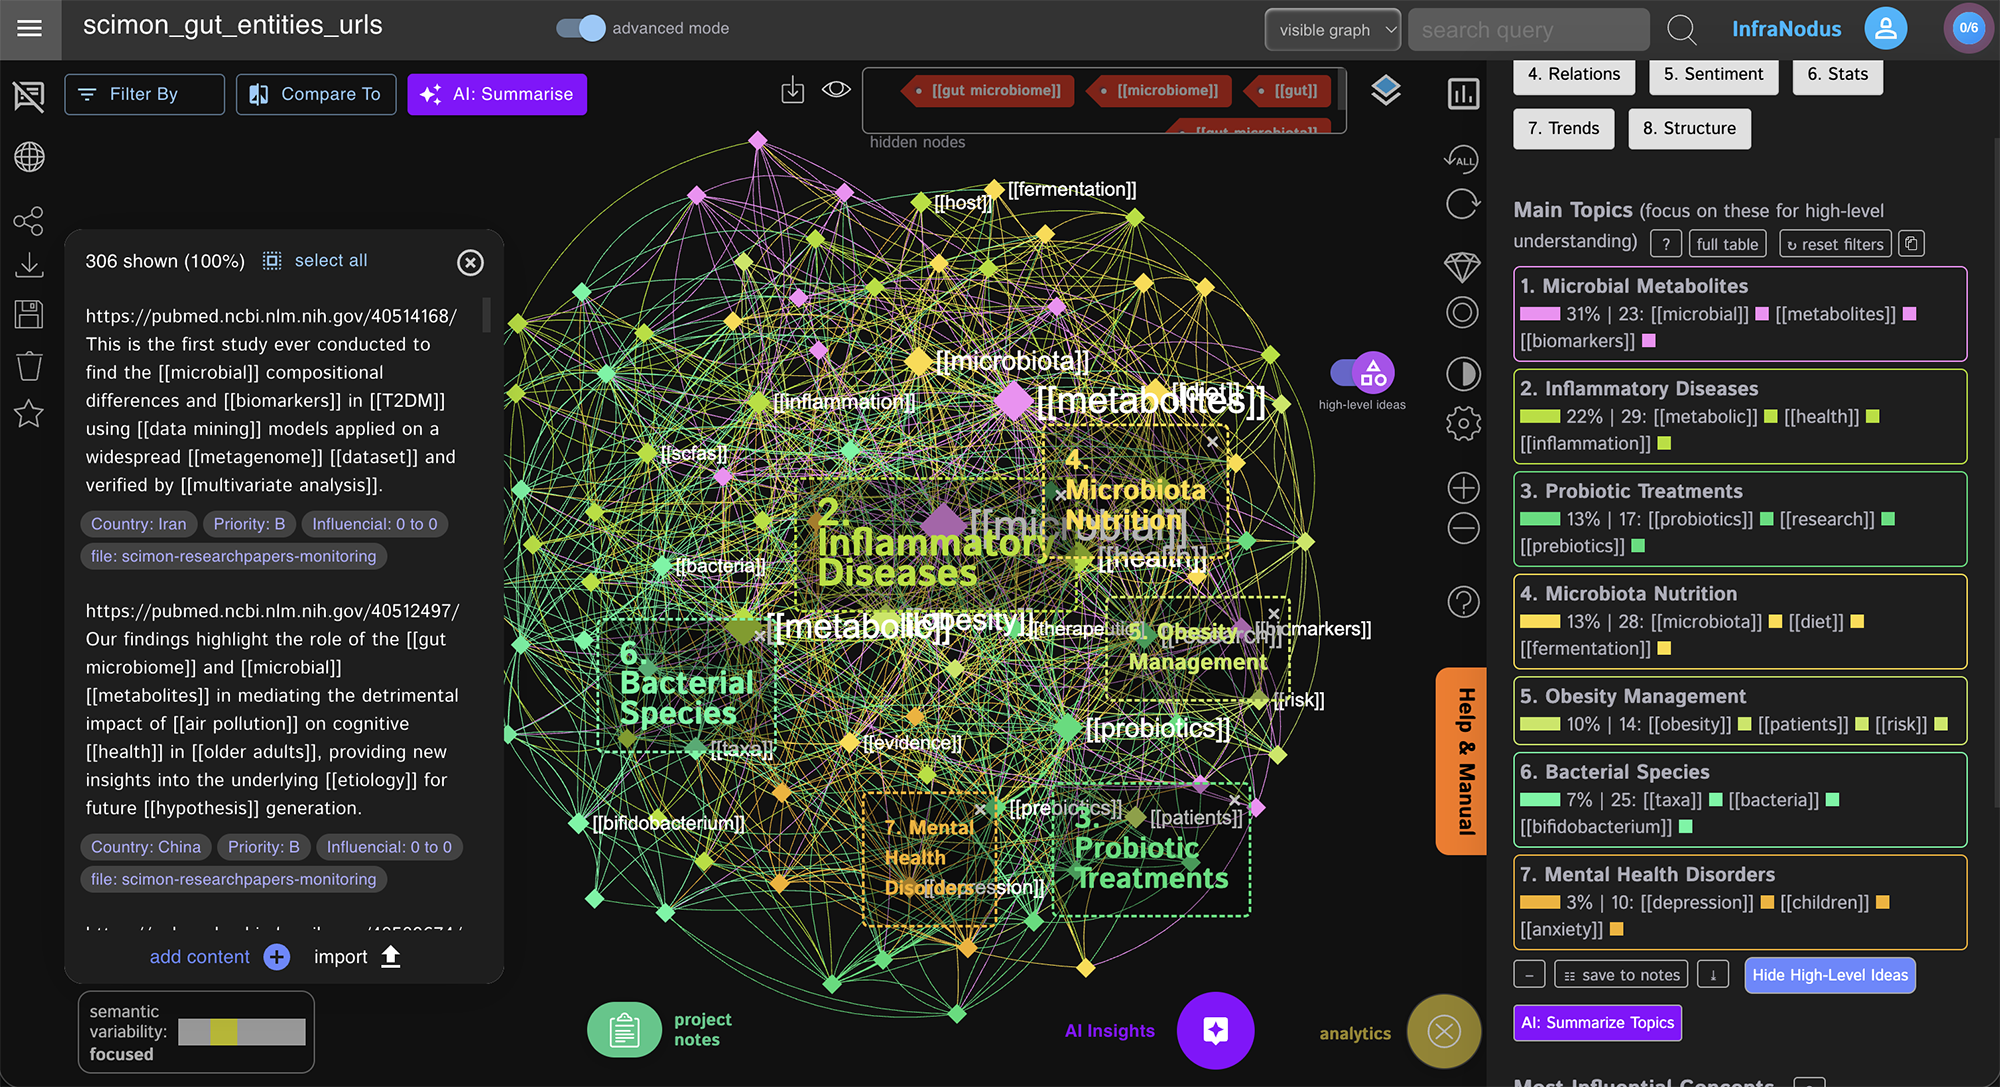Image resolution: width=2000 pixels, height=1087 pixels.
Task: Click the reset filters button
Action: (x=1835, y=244)
